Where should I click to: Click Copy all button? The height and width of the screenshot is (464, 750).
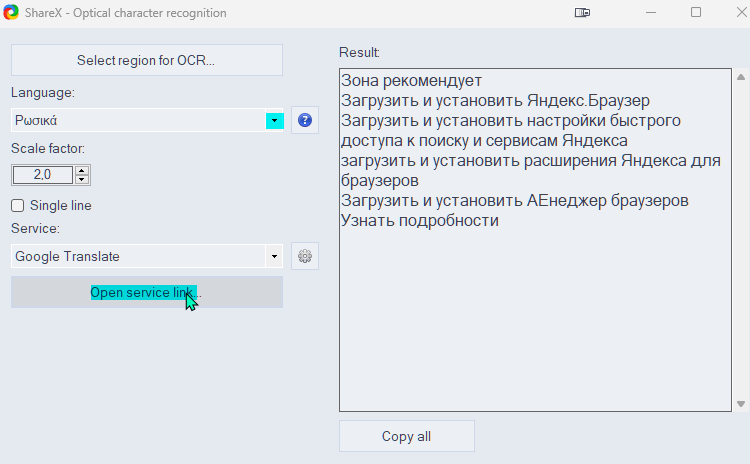[x=407, y=436]
